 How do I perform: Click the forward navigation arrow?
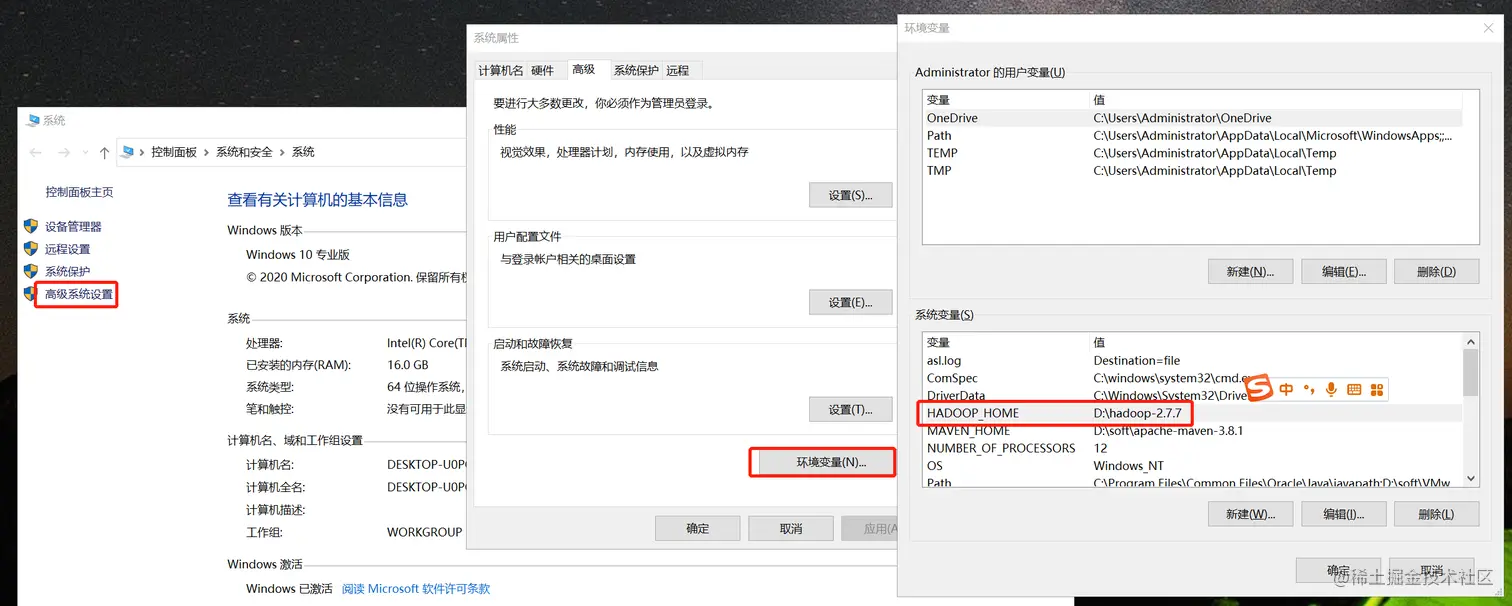pos(64,151)
